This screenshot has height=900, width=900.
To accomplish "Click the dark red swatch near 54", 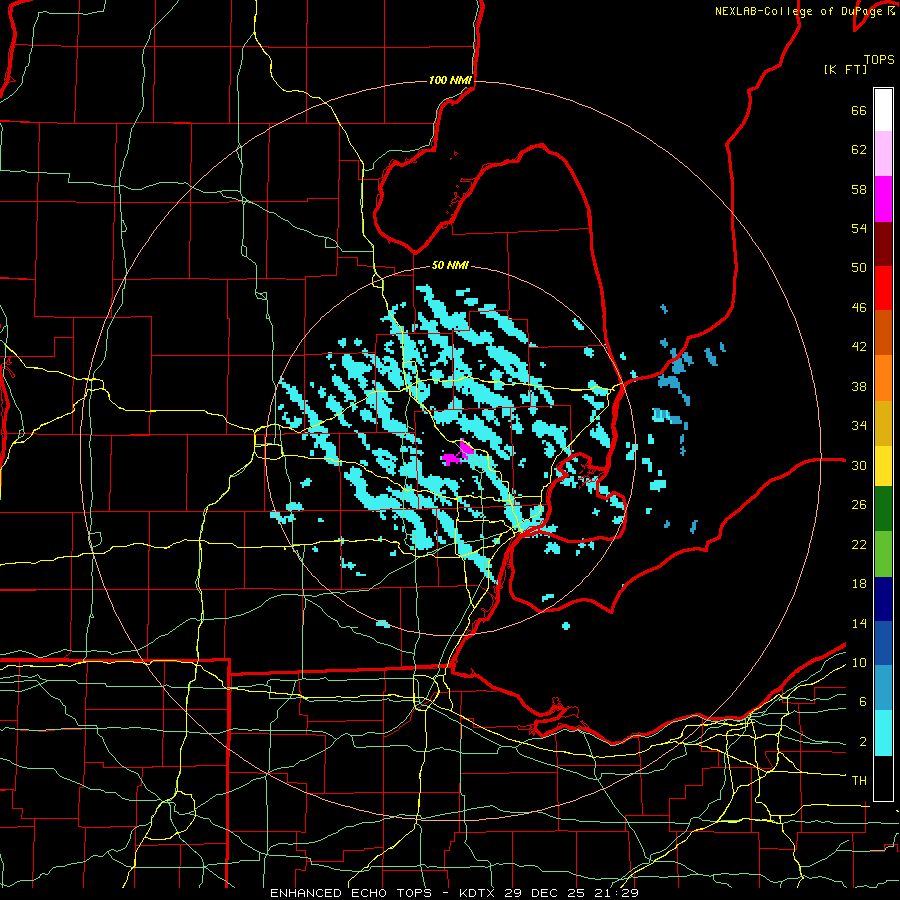I will (x=883, y=243).
